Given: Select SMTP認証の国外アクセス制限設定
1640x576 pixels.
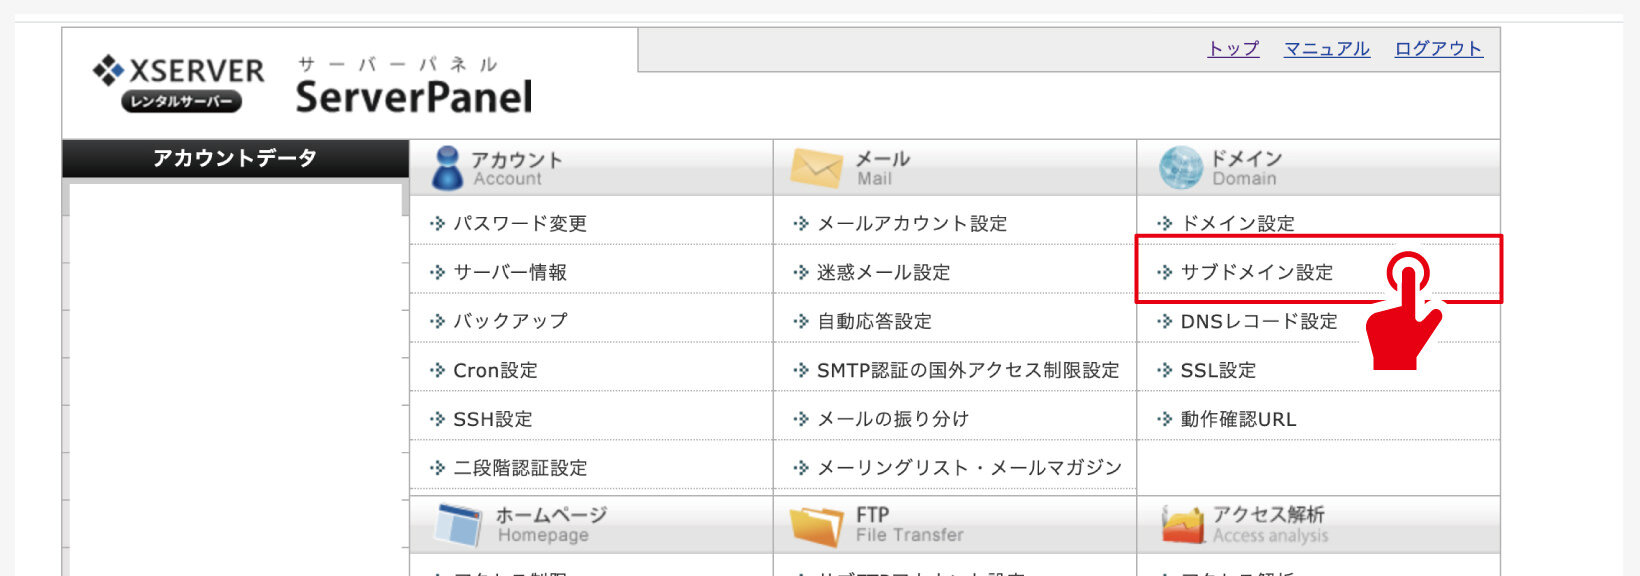Looking at the screenshot, I should (967, 370).
